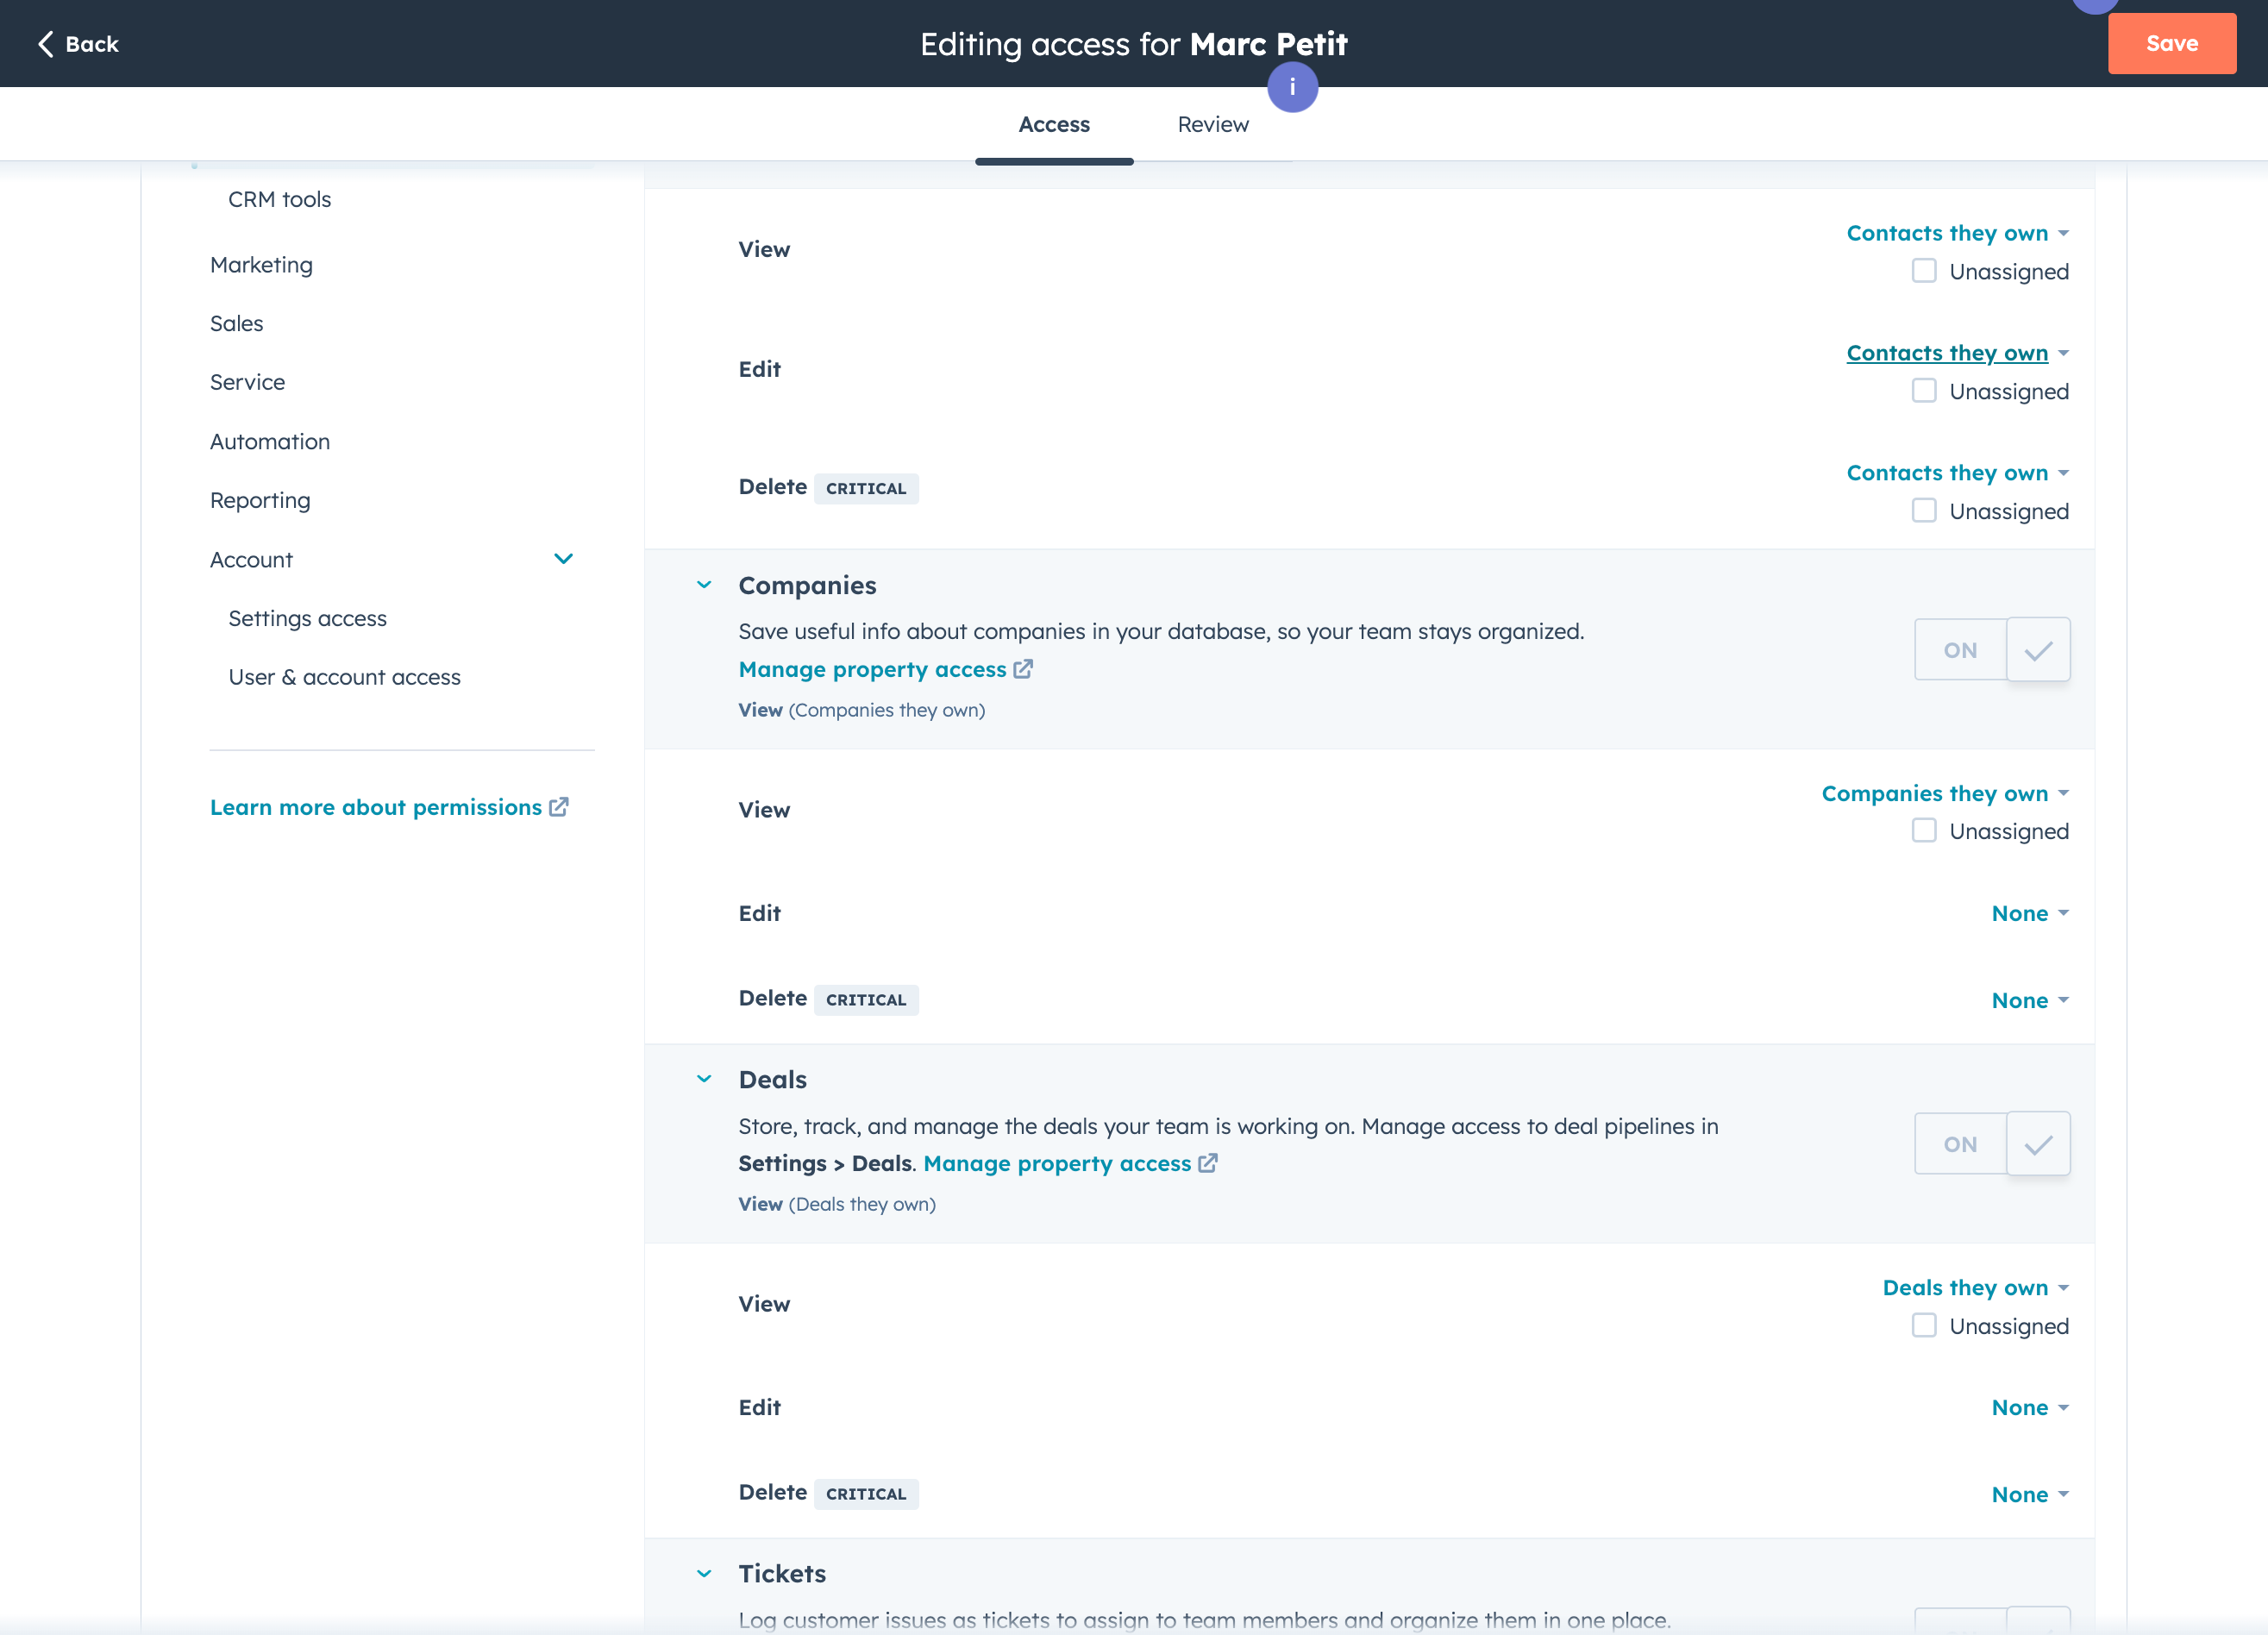2268x1635 pixels.
Task: Check Unassigned under Contacts Delete
Action: pos(1924,511)
